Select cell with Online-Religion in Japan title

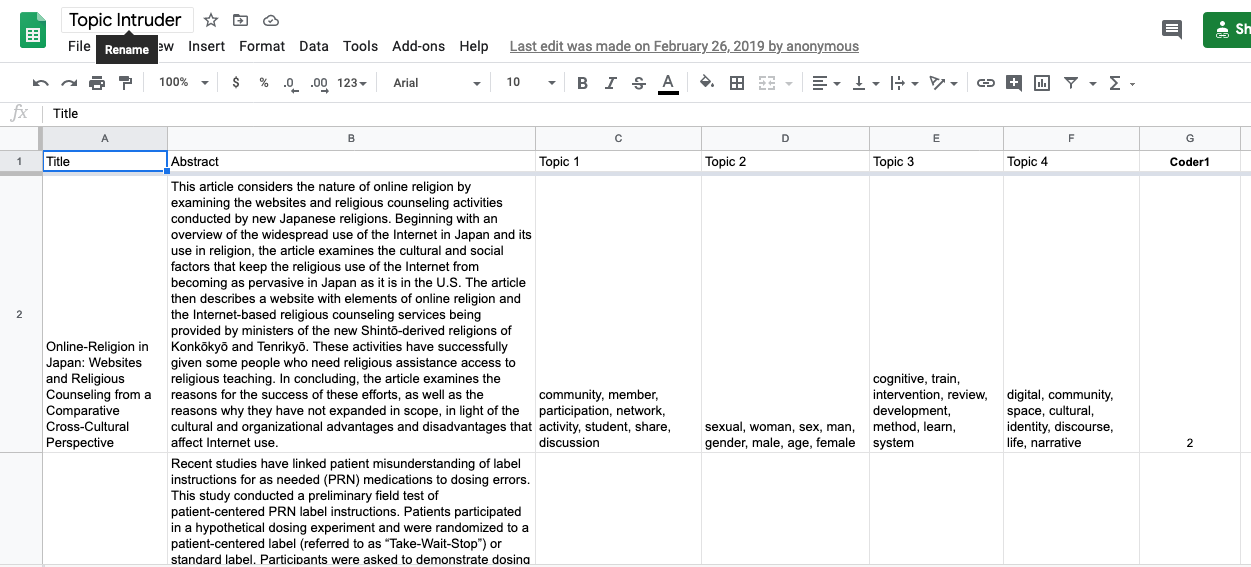coord(105,314)
